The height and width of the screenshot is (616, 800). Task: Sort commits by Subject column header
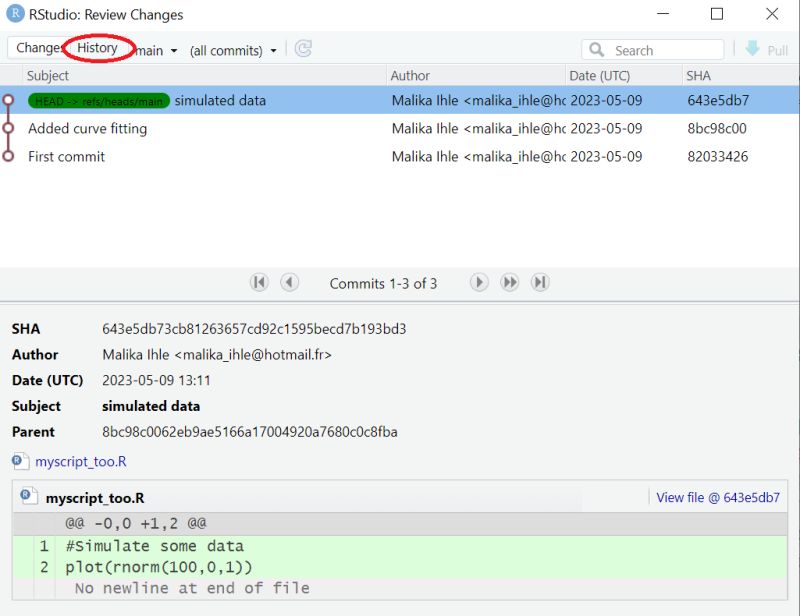click(x=204, y=76)
